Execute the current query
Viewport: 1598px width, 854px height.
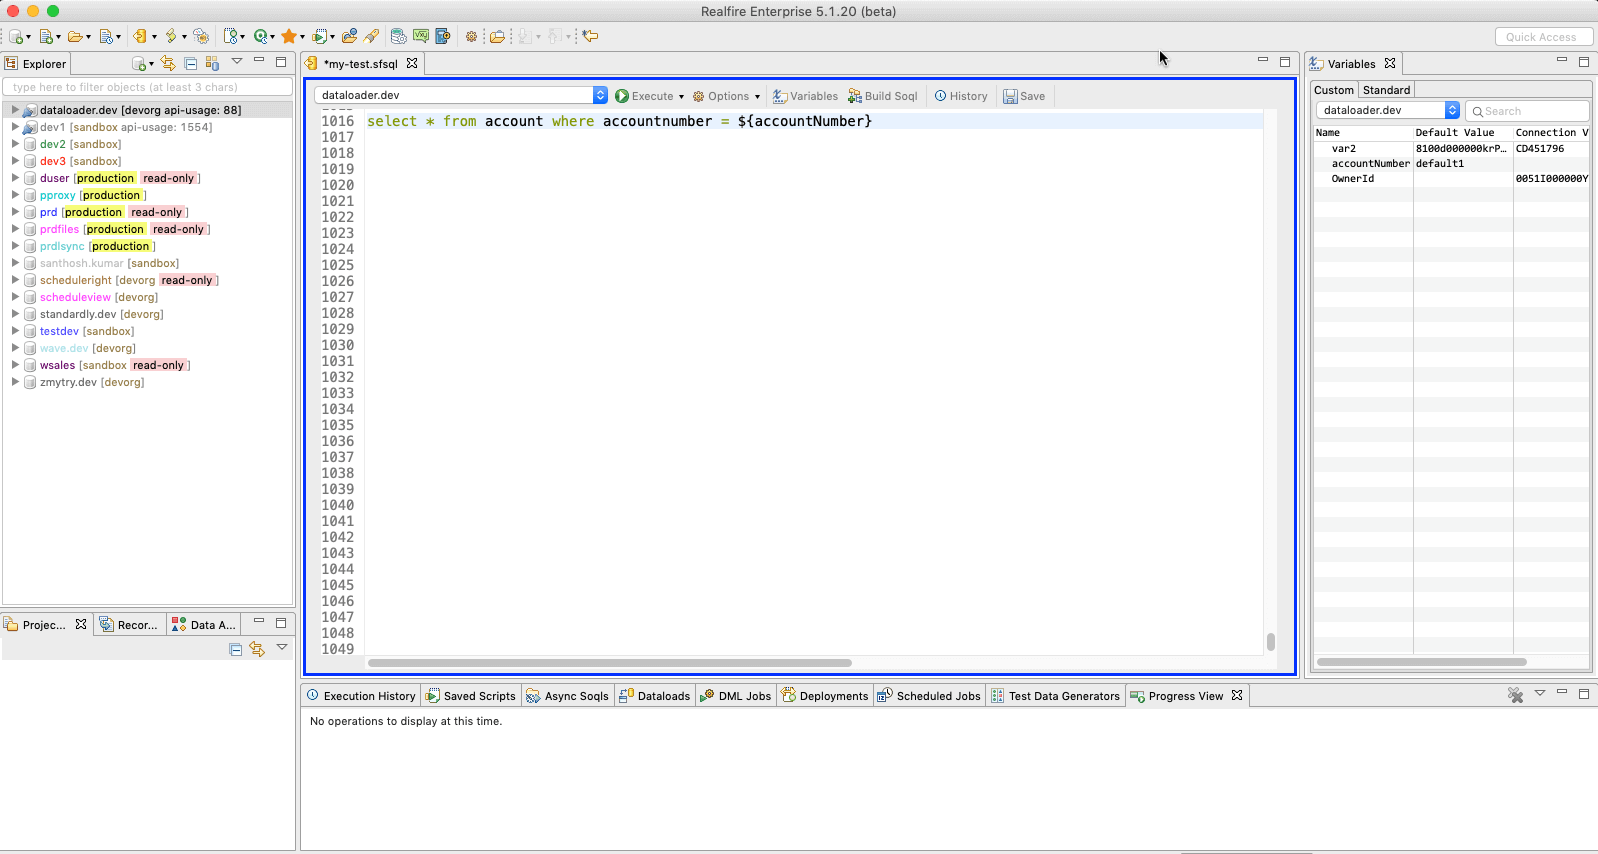644,96
